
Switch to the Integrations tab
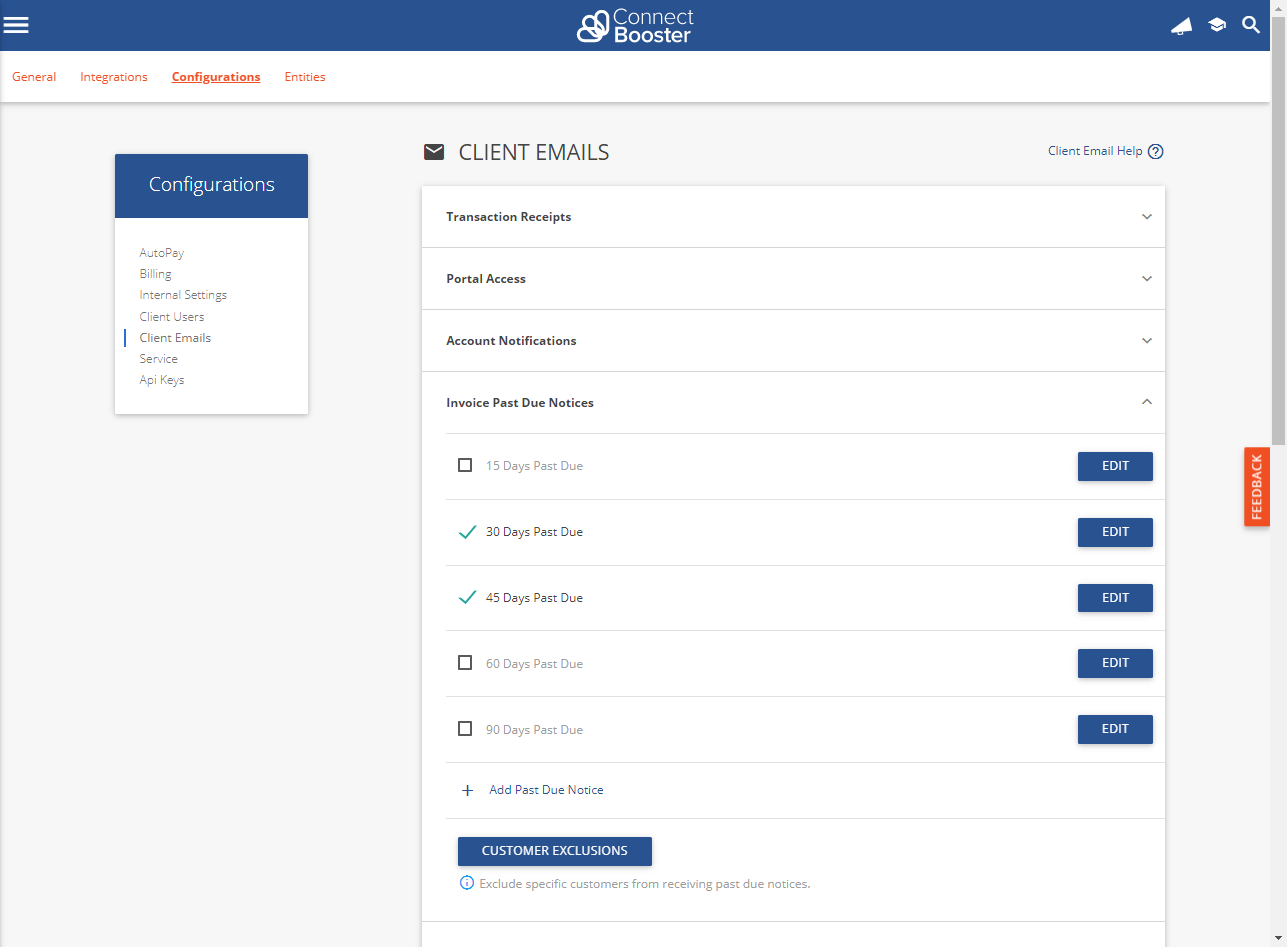pyautogui.click(x=114, y=77)
